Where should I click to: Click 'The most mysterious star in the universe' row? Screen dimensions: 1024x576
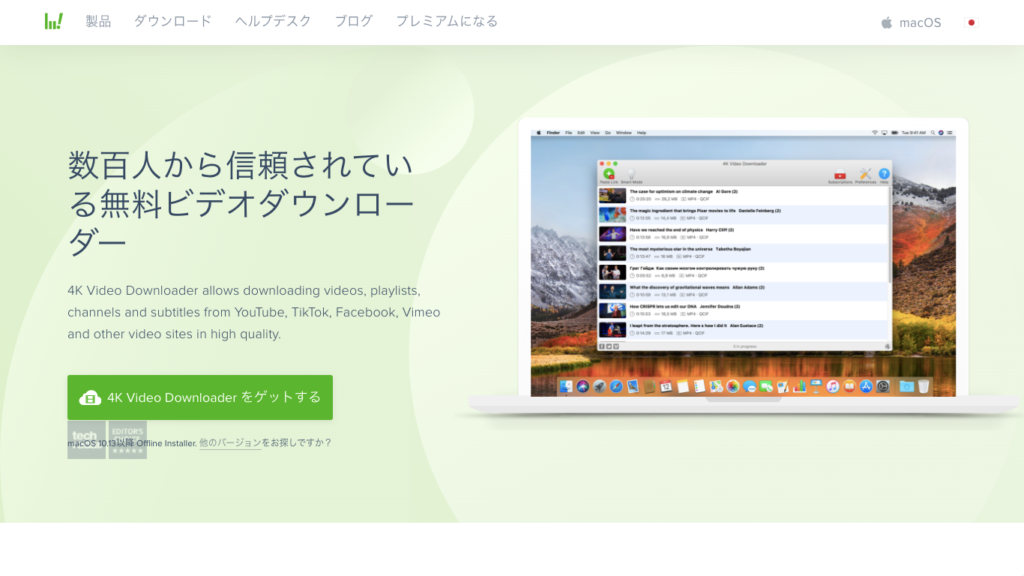tap(744, 253)
